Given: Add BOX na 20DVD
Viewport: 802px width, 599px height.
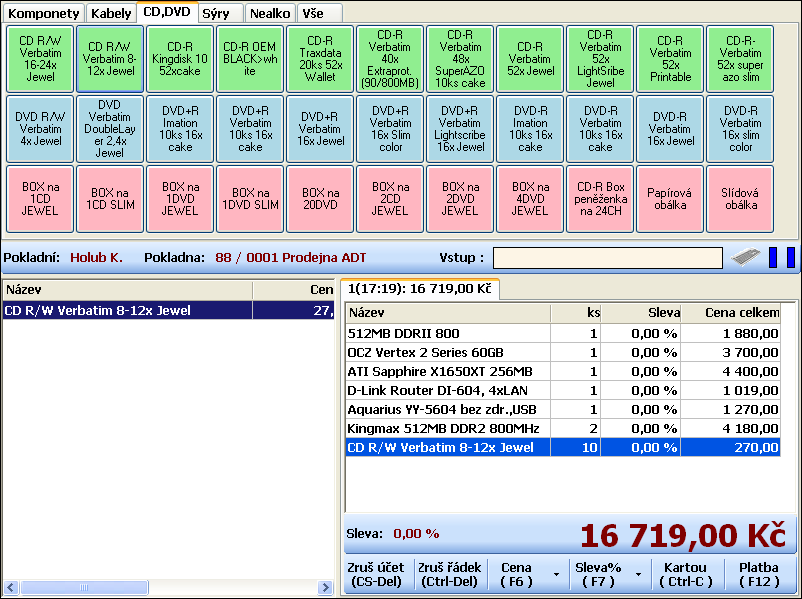Looking at the screenshot, I should coord(320,199).
